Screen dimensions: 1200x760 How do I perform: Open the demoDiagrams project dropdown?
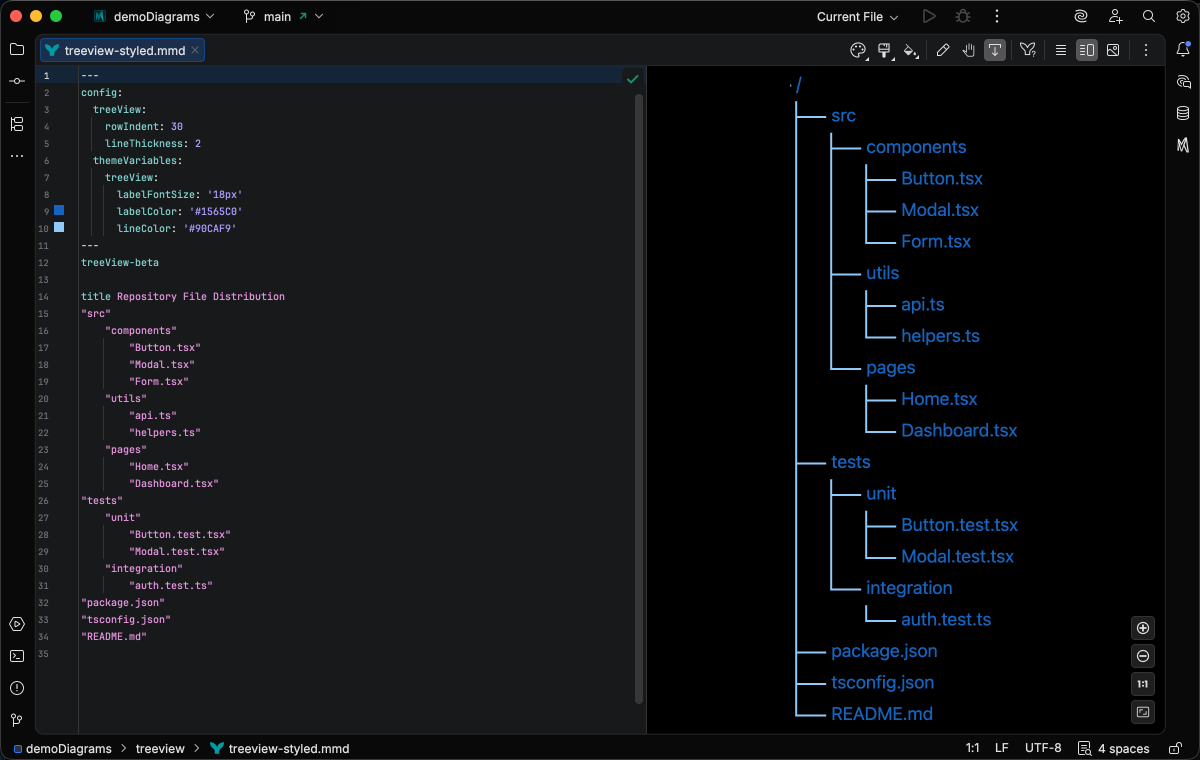click(x=153, y=16)
